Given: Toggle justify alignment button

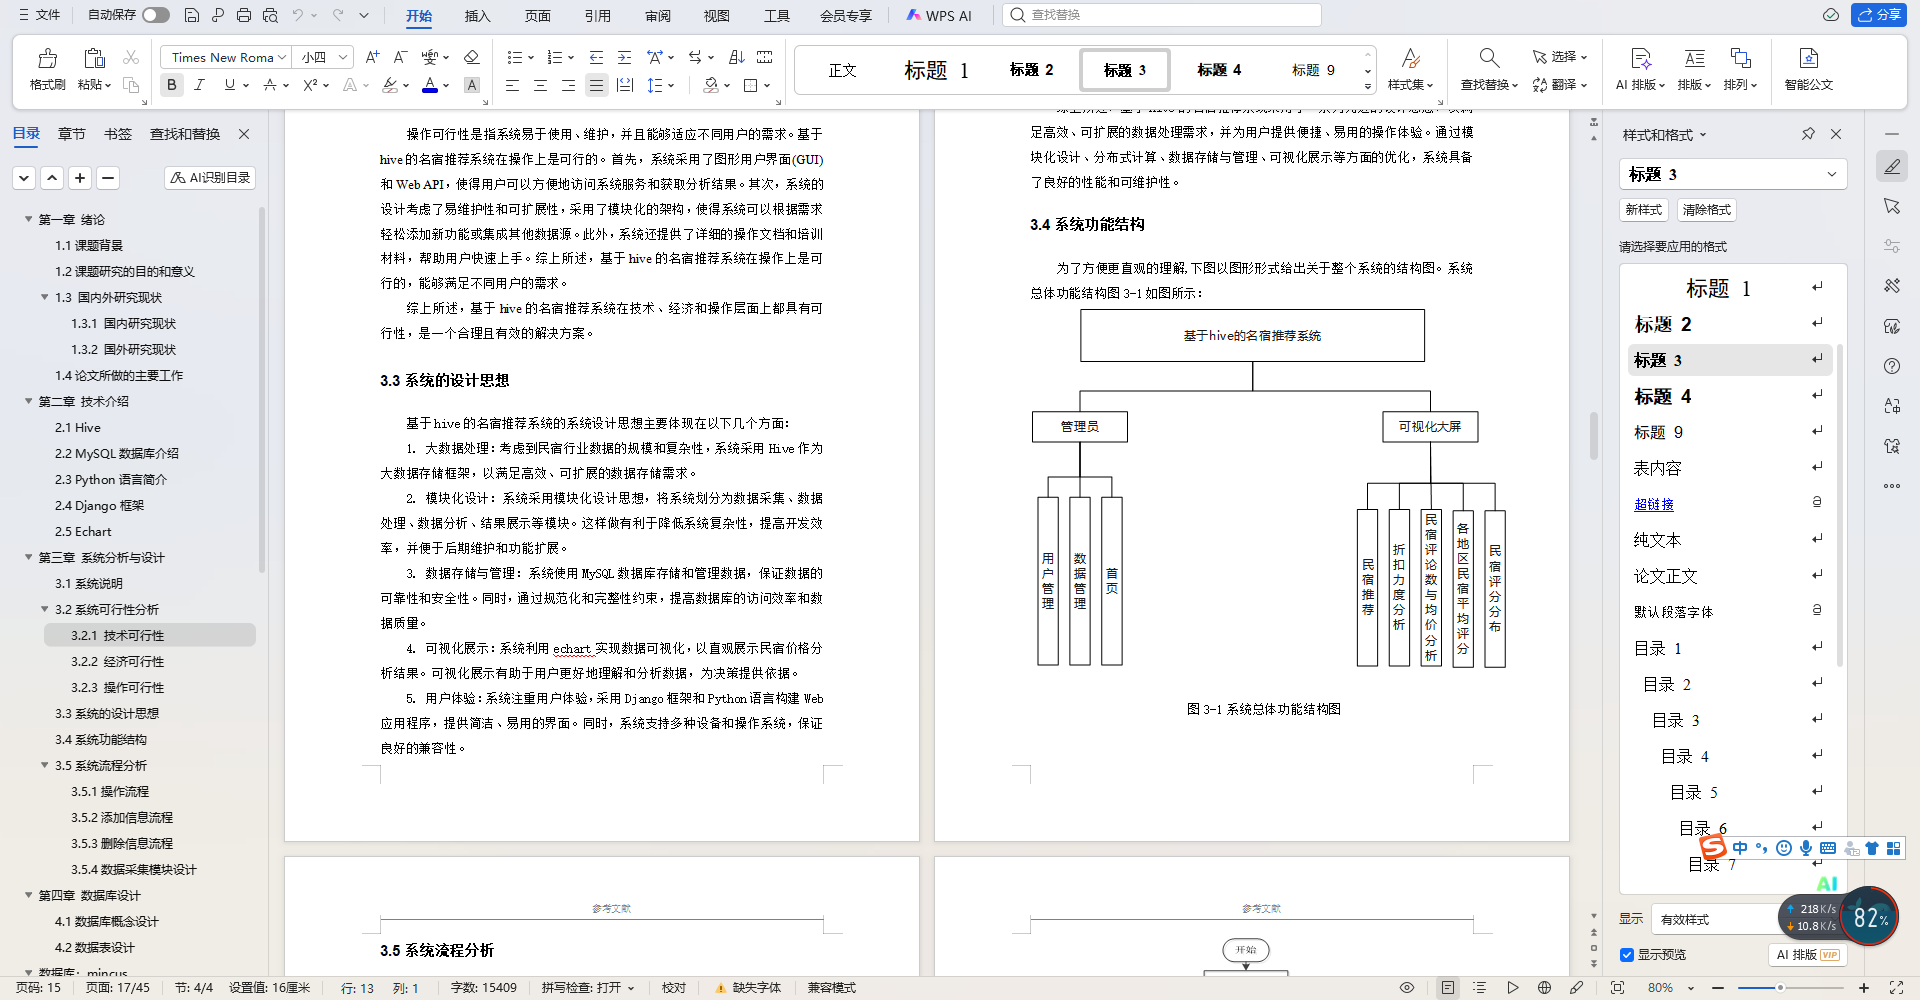Looking at the screenshot, I should [596, 85].
